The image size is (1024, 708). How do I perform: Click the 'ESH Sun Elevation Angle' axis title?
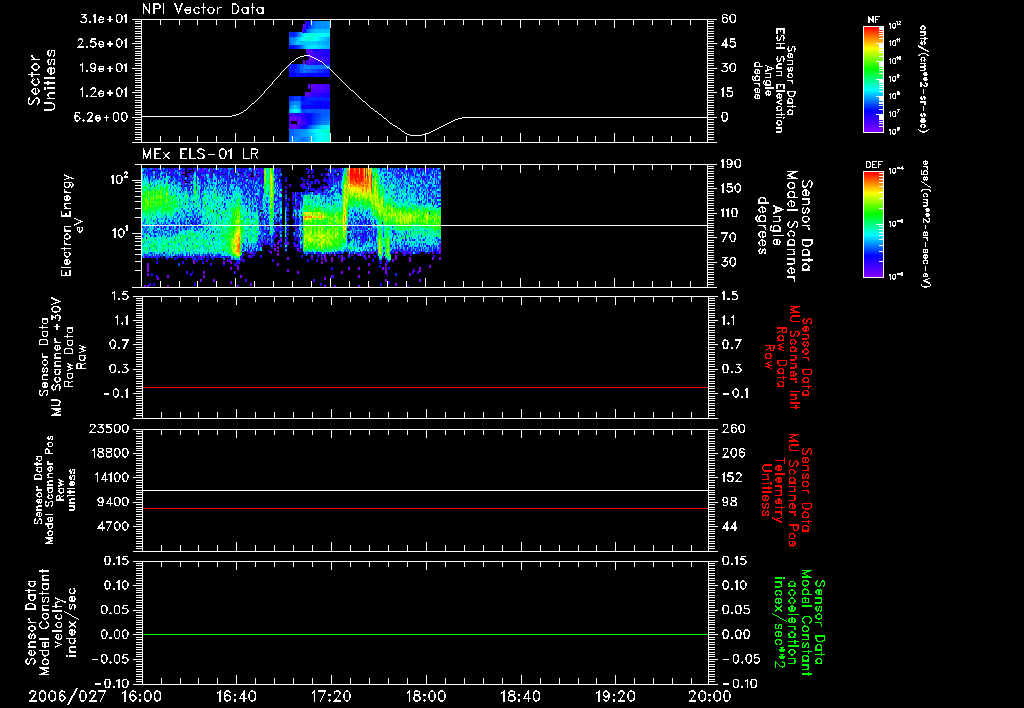(775, 80)
